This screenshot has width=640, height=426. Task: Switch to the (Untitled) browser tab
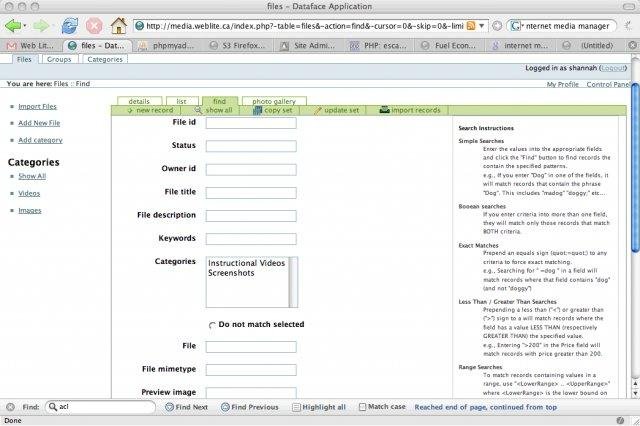pyautogui.click(x=590, y=45)
